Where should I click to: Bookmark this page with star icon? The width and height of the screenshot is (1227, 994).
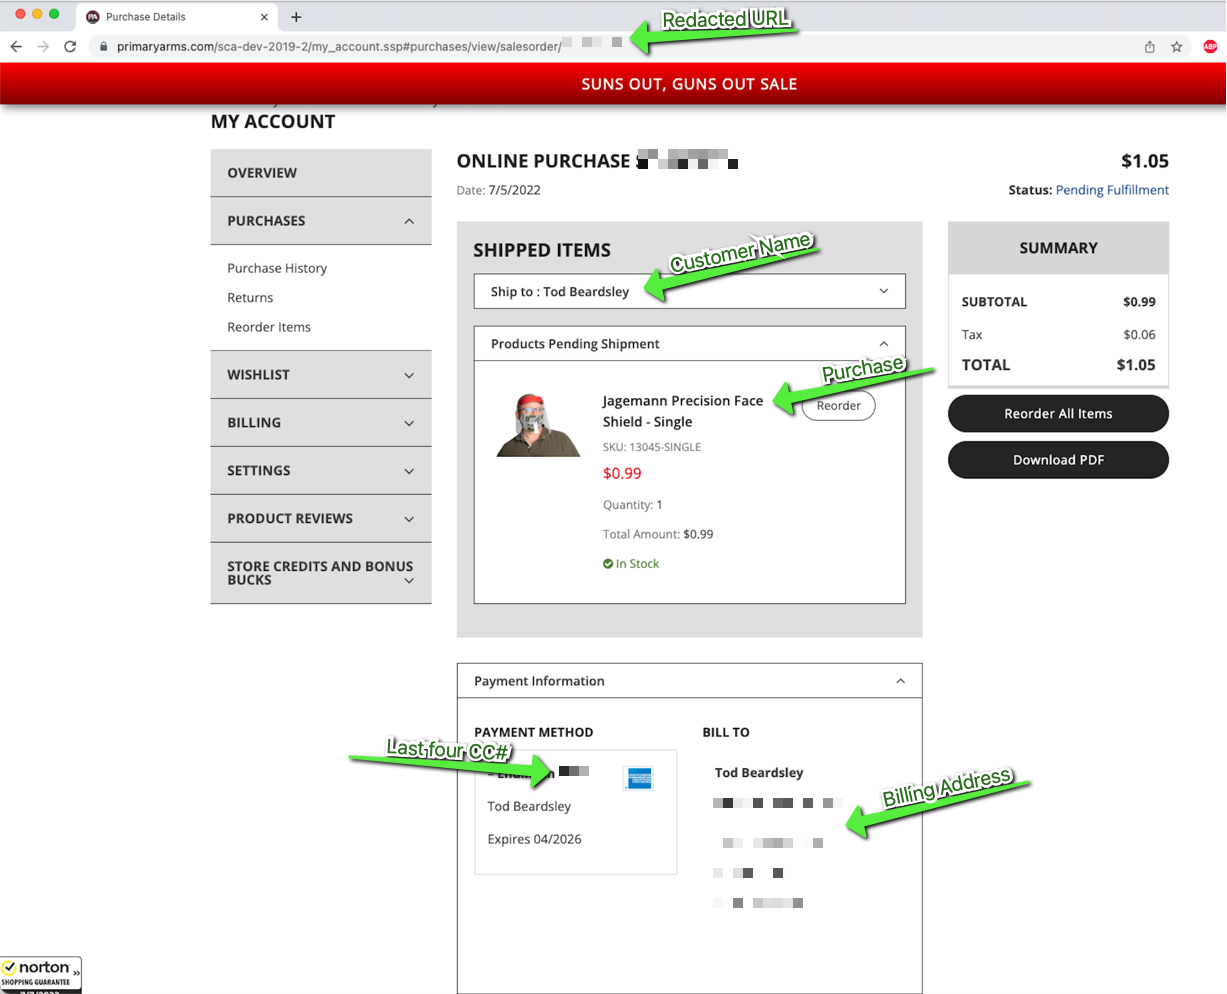click(1177, 46)
